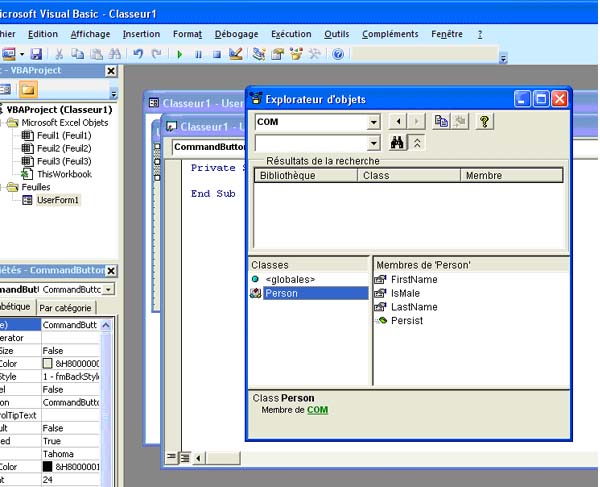Click the Toolbox hammer-and-wrench icon
The image size is (600, 487).
point(315,54)
